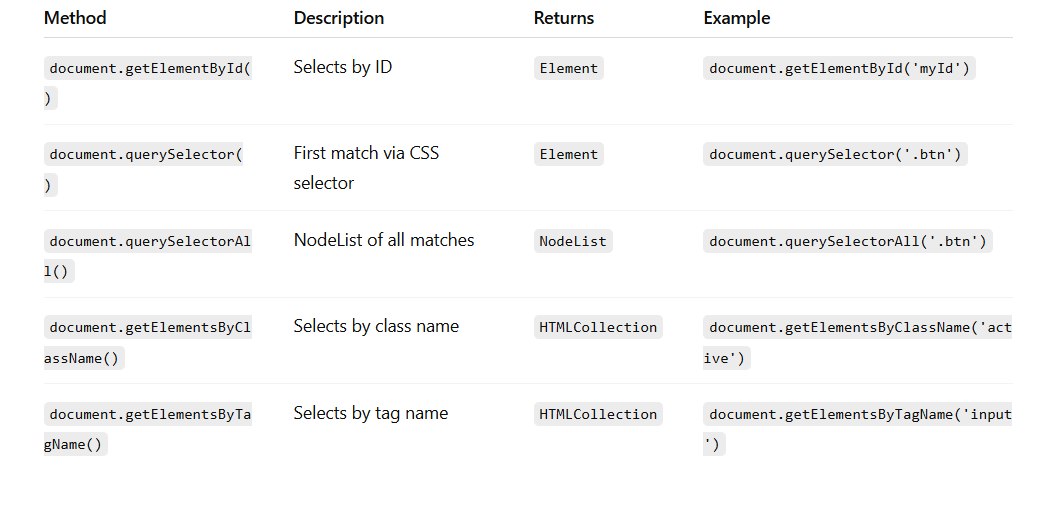Click the Returns column header

tap(563, 18)
